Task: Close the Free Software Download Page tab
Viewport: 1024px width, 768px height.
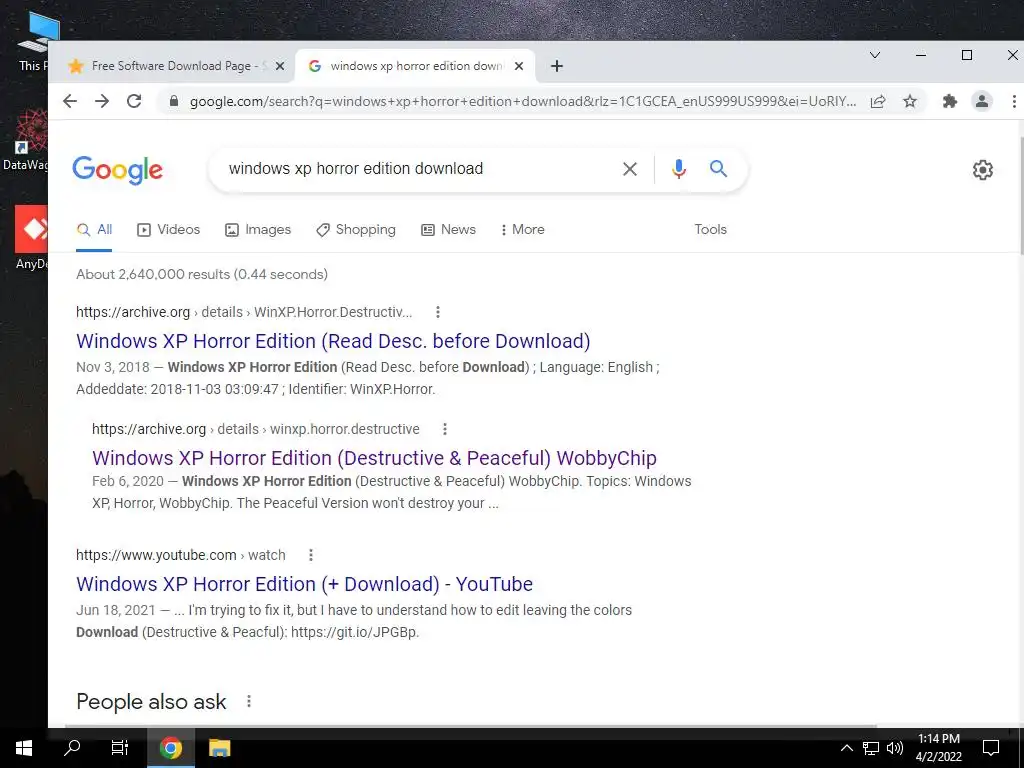Action: 280,66
